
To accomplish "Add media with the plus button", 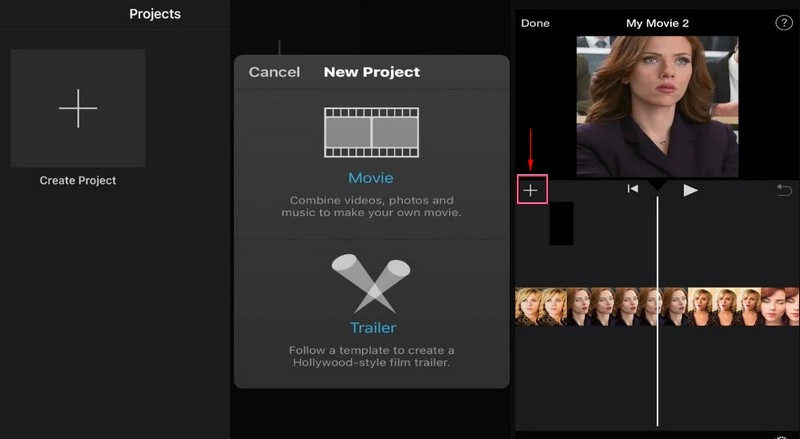I will (532, 190).
